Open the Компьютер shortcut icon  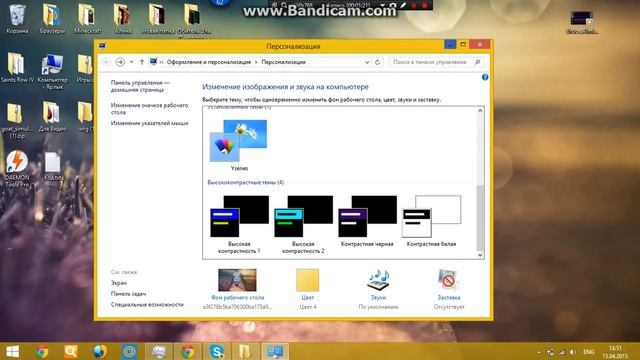pos(52,71)
